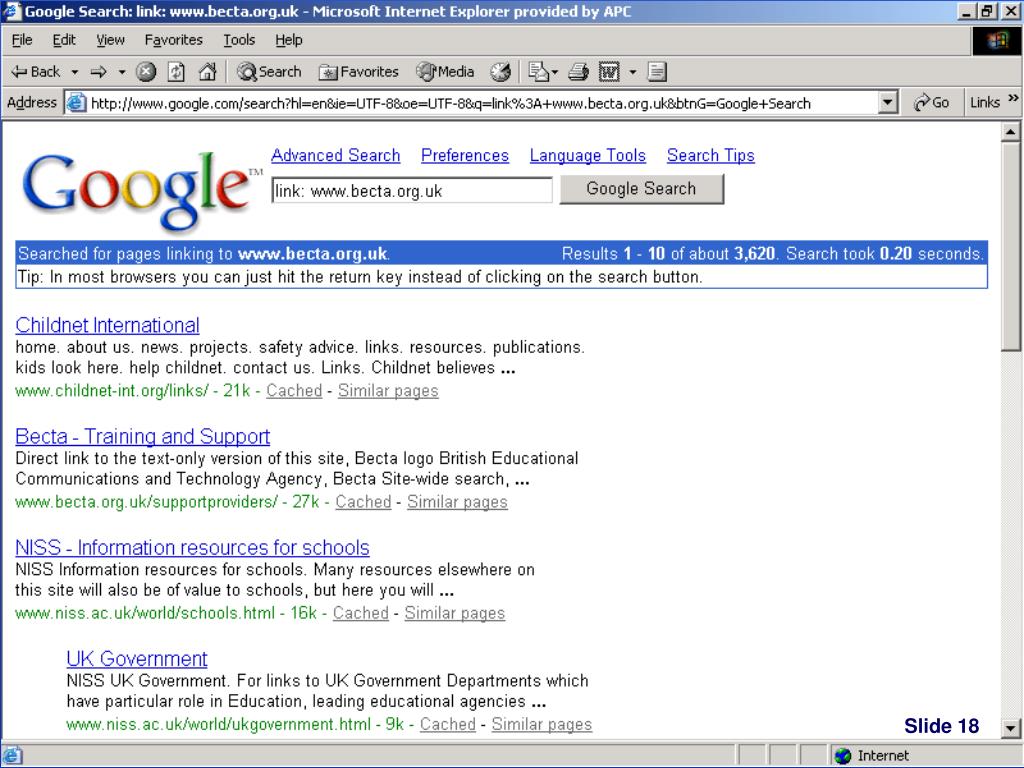
Task: Open UK Government result link
Action: pyautogui.click(x=136, y=658)
